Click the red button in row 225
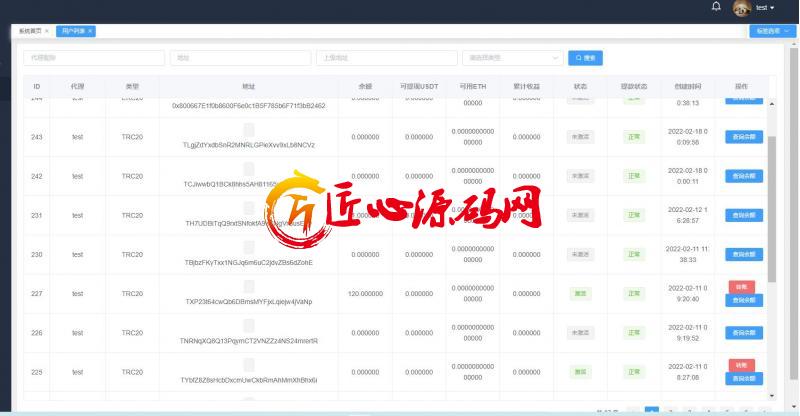Viewport: 800px width, 416px height. point(741,365)
